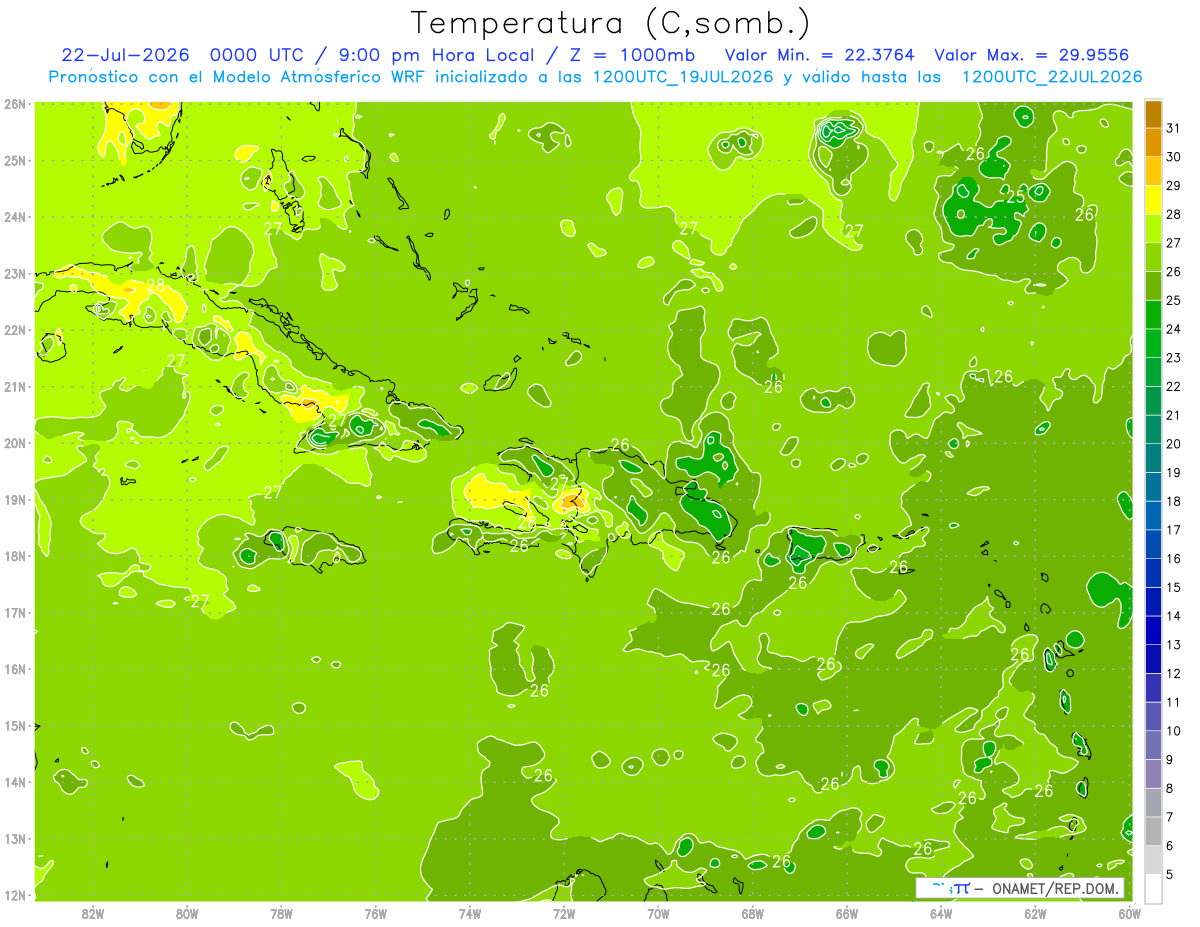Click the '19N' latitude axis label

pyautogui.click(x=15, y=499)
